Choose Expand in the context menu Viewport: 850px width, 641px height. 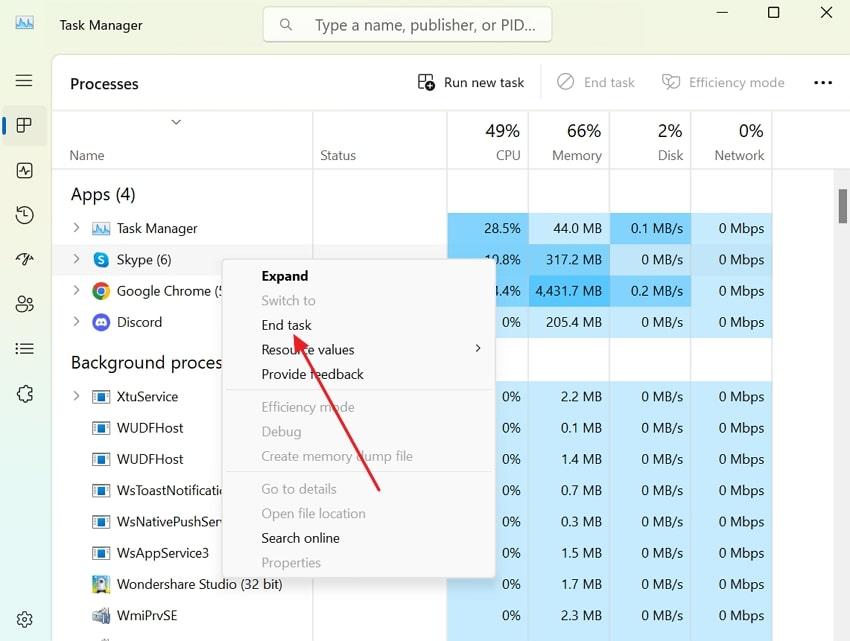285,276
